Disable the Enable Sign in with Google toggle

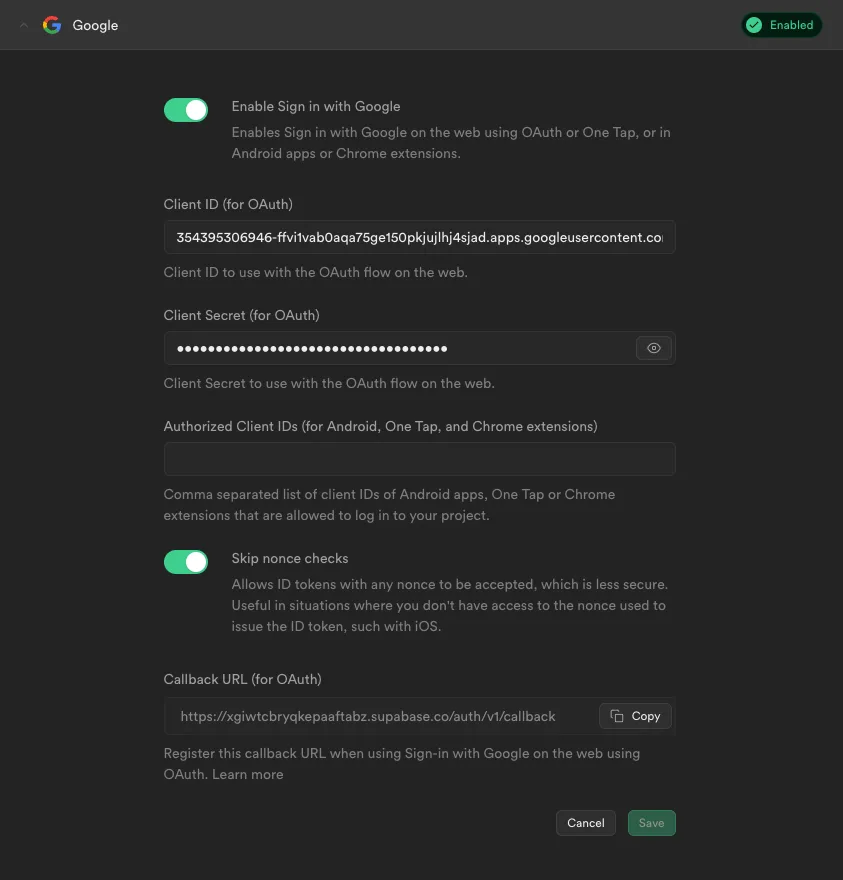coord(186,110)
